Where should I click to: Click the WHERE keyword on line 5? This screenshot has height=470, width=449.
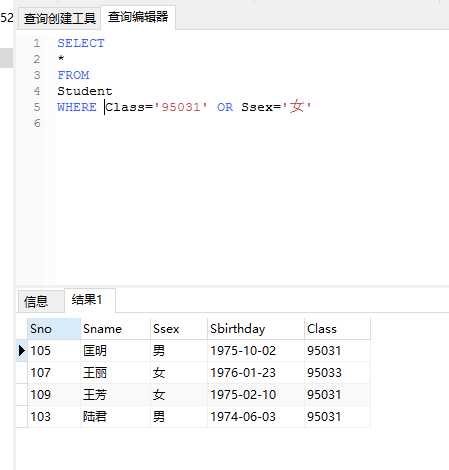pos(77,107)
